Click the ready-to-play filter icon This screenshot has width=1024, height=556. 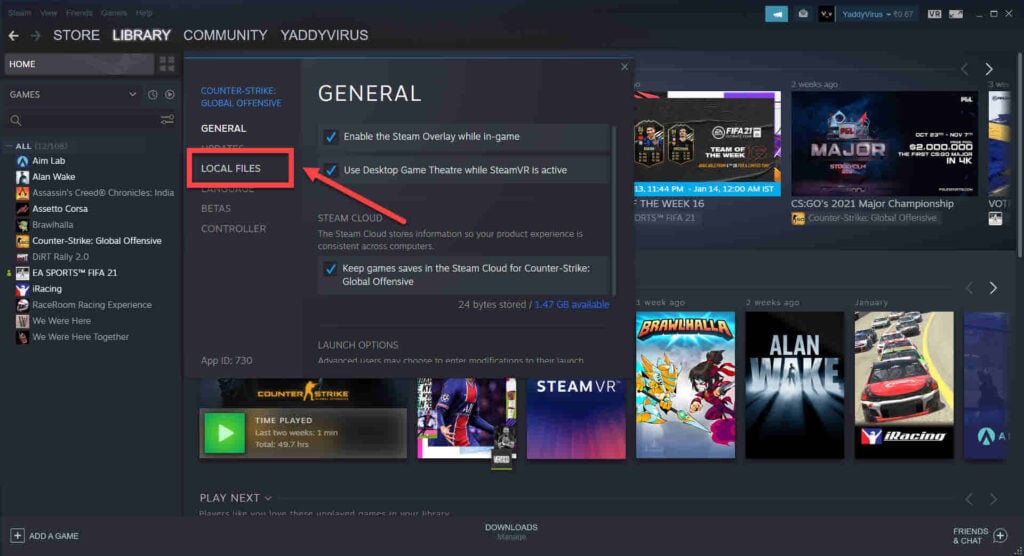tap(170, 95)
